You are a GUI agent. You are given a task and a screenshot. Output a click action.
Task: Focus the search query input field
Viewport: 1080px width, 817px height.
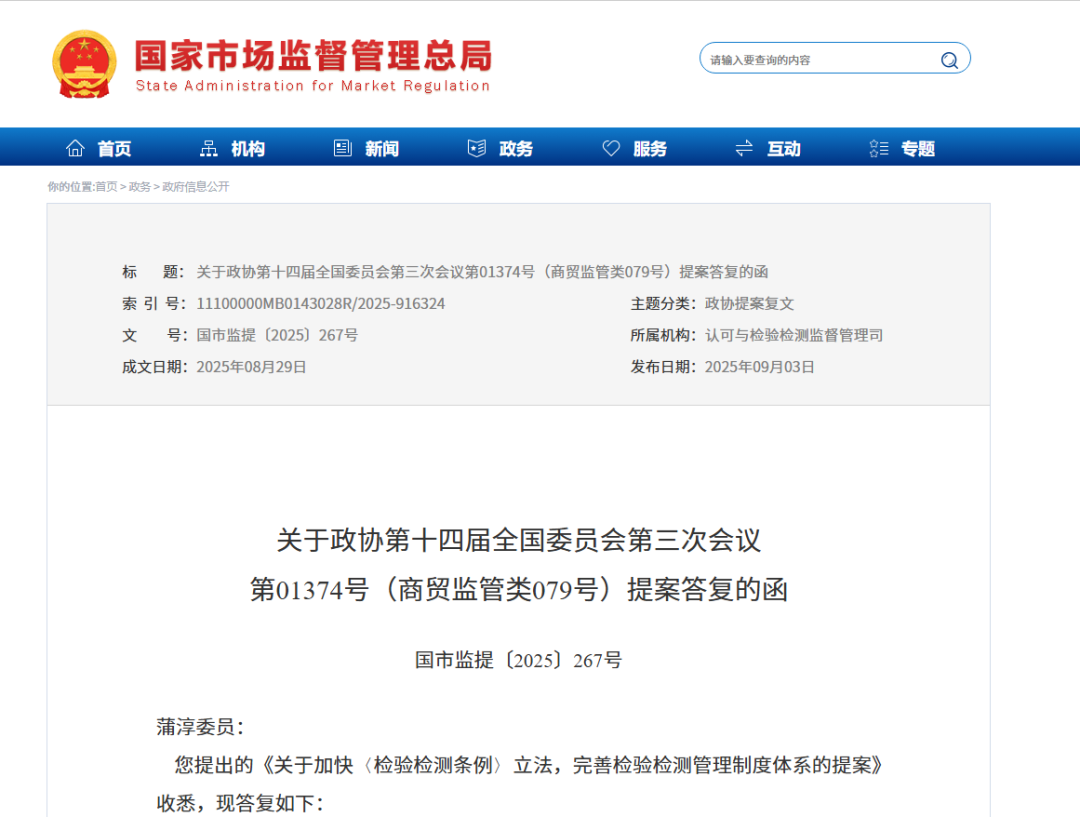[820, 60]
